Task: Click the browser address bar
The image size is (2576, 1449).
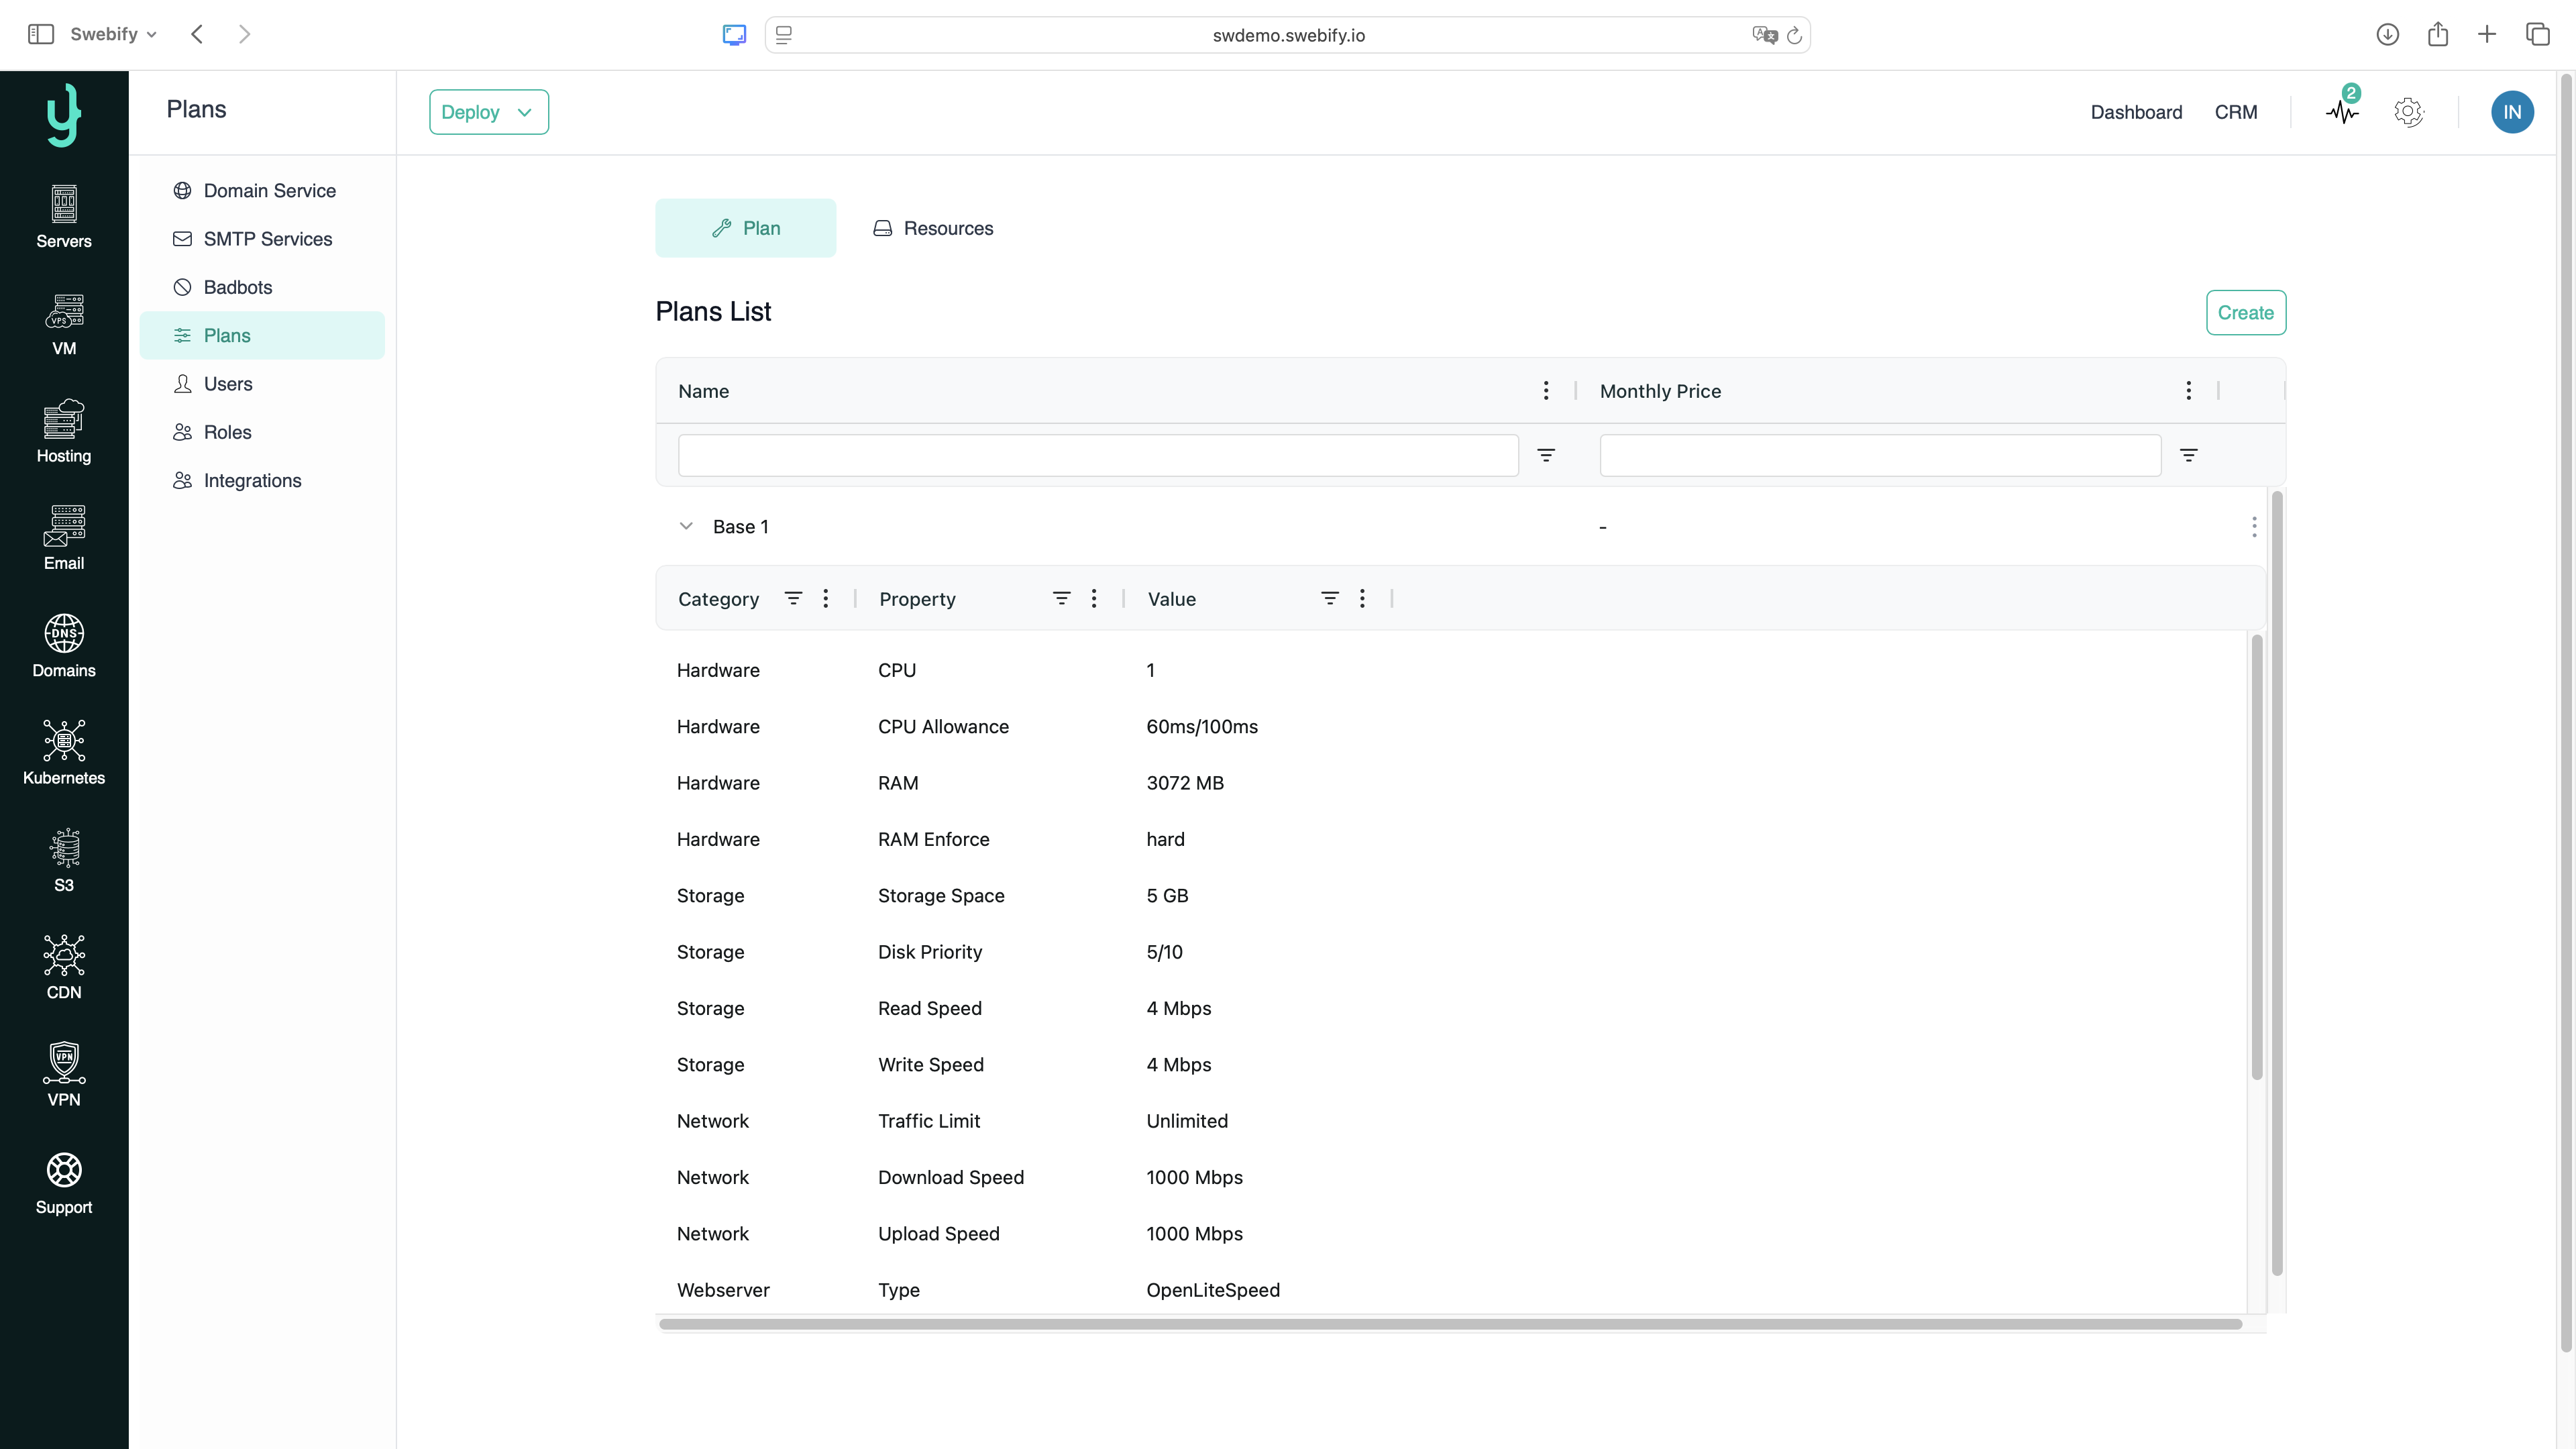Action: point(1288,35)
